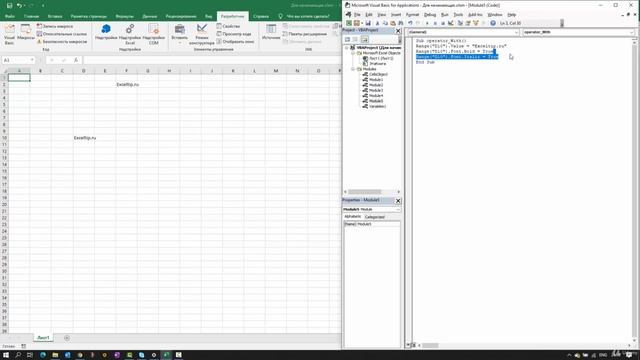Collapse the Microsoft Excel Objects folder
Viewport: 640px width, 360px height.
pyautogui.click(x=353, y=53)
